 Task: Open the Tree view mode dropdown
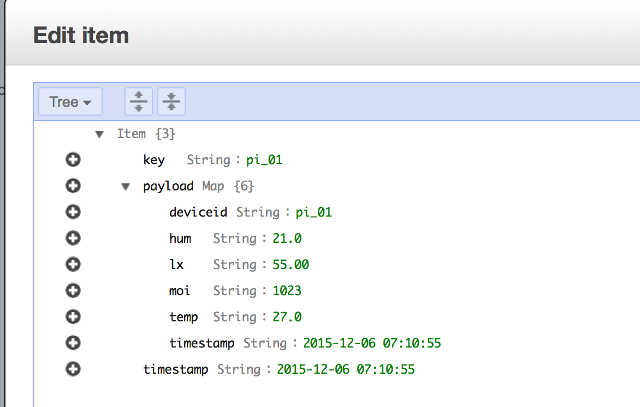(x=70, y=102)
